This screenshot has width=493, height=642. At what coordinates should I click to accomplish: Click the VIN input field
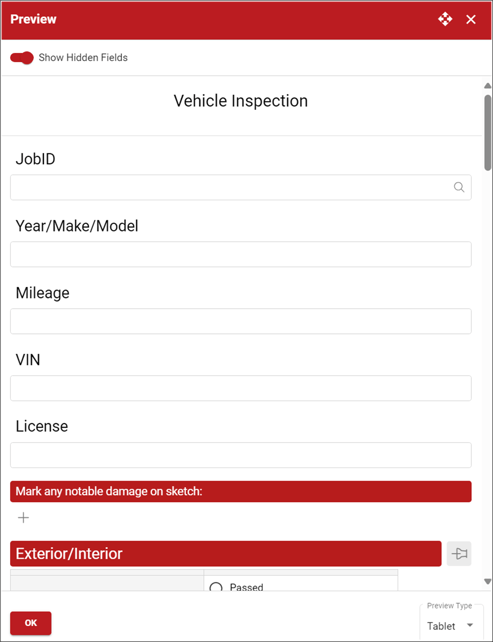click(241, 388)
